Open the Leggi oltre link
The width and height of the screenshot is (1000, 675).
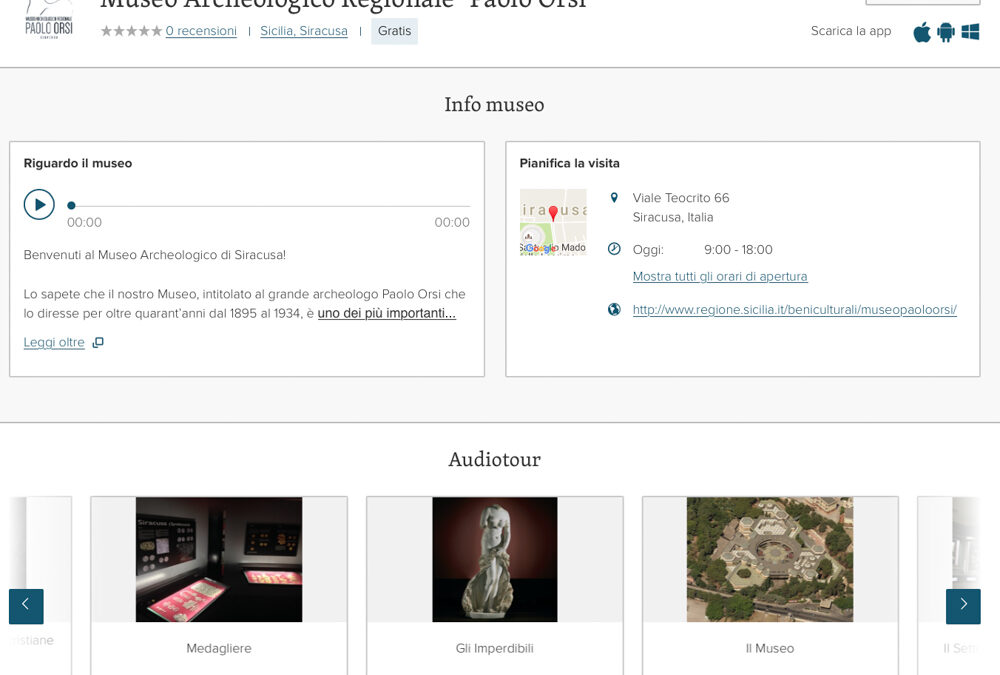(54, 342)
